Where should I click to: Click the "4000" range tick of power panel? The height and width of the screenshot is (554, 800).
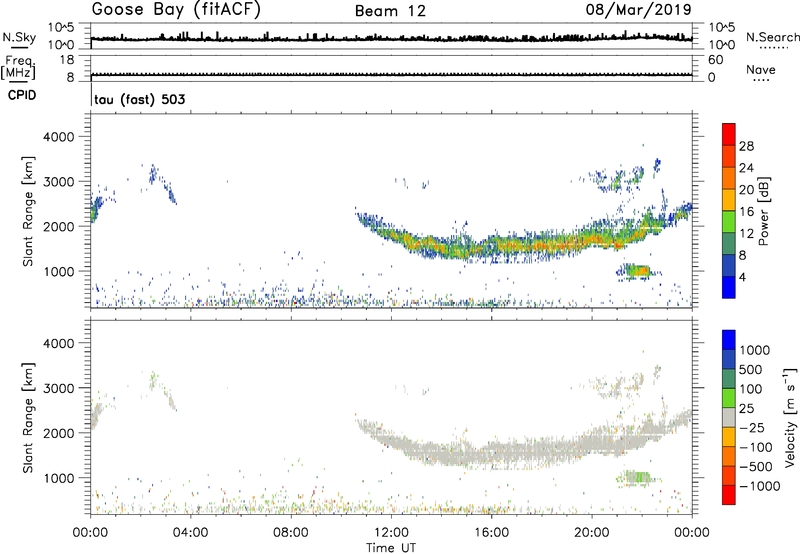coord(59,137)
